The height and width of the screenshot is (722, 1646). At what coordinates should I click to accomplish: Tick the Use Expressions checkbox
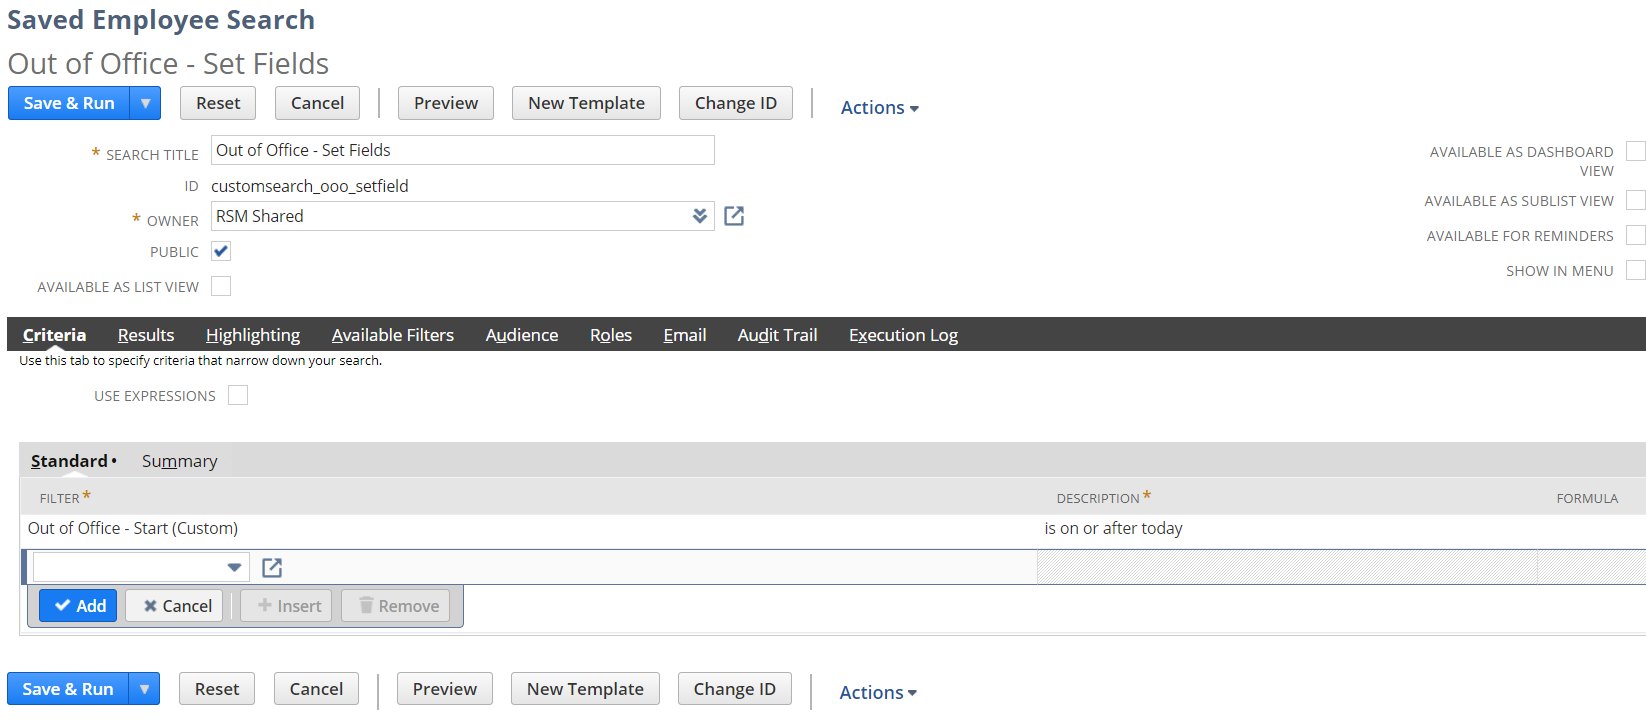[x=238, y=395]
